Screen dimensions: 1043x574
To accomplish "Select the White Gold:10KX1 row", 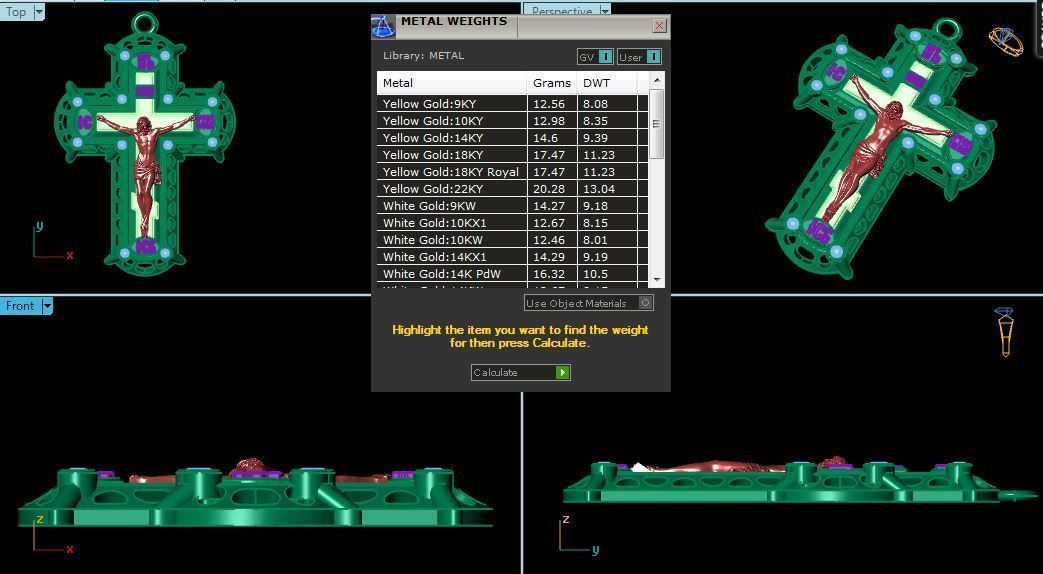I will (512, 223).
